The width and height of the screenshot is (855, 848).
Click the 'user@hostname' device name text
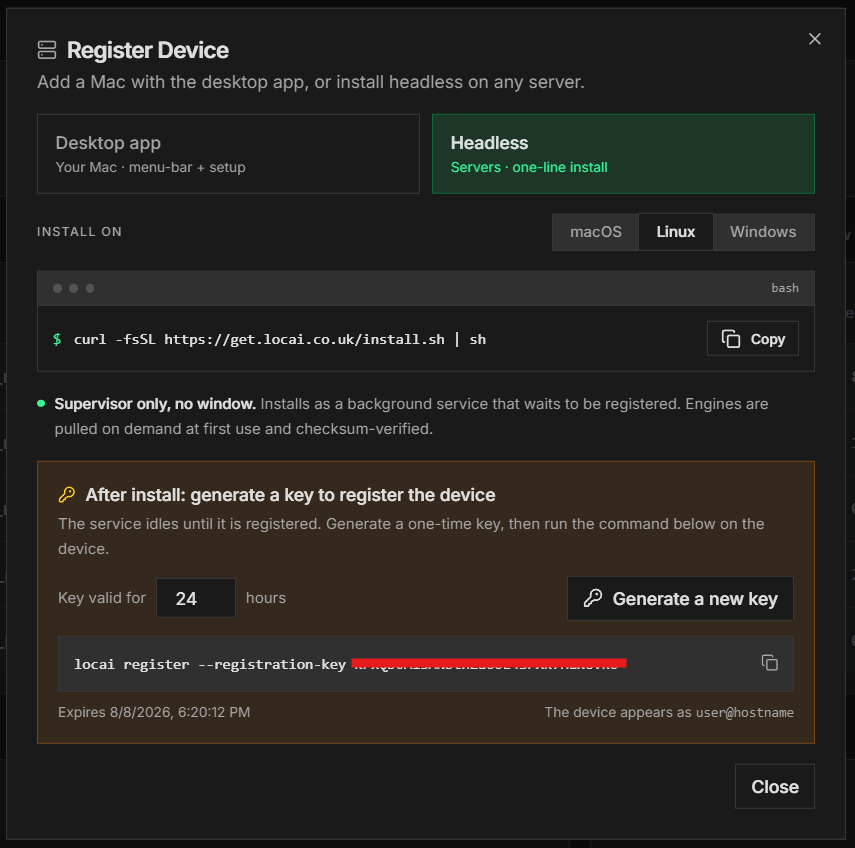pos(744,712)
